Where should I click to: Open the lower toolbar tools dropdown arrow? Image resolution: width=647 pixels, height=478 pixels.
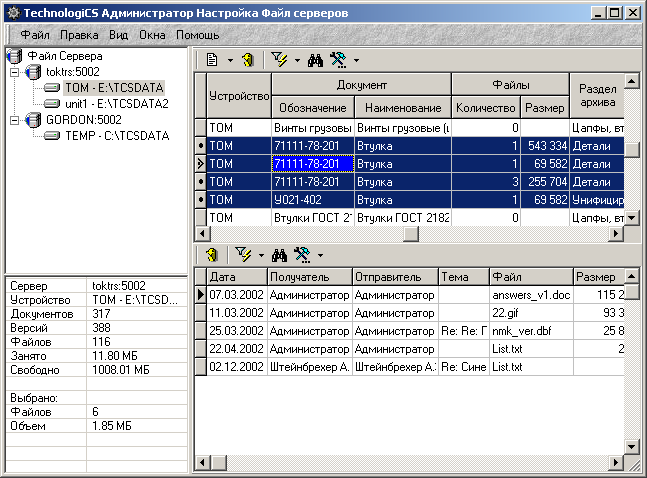321,257
